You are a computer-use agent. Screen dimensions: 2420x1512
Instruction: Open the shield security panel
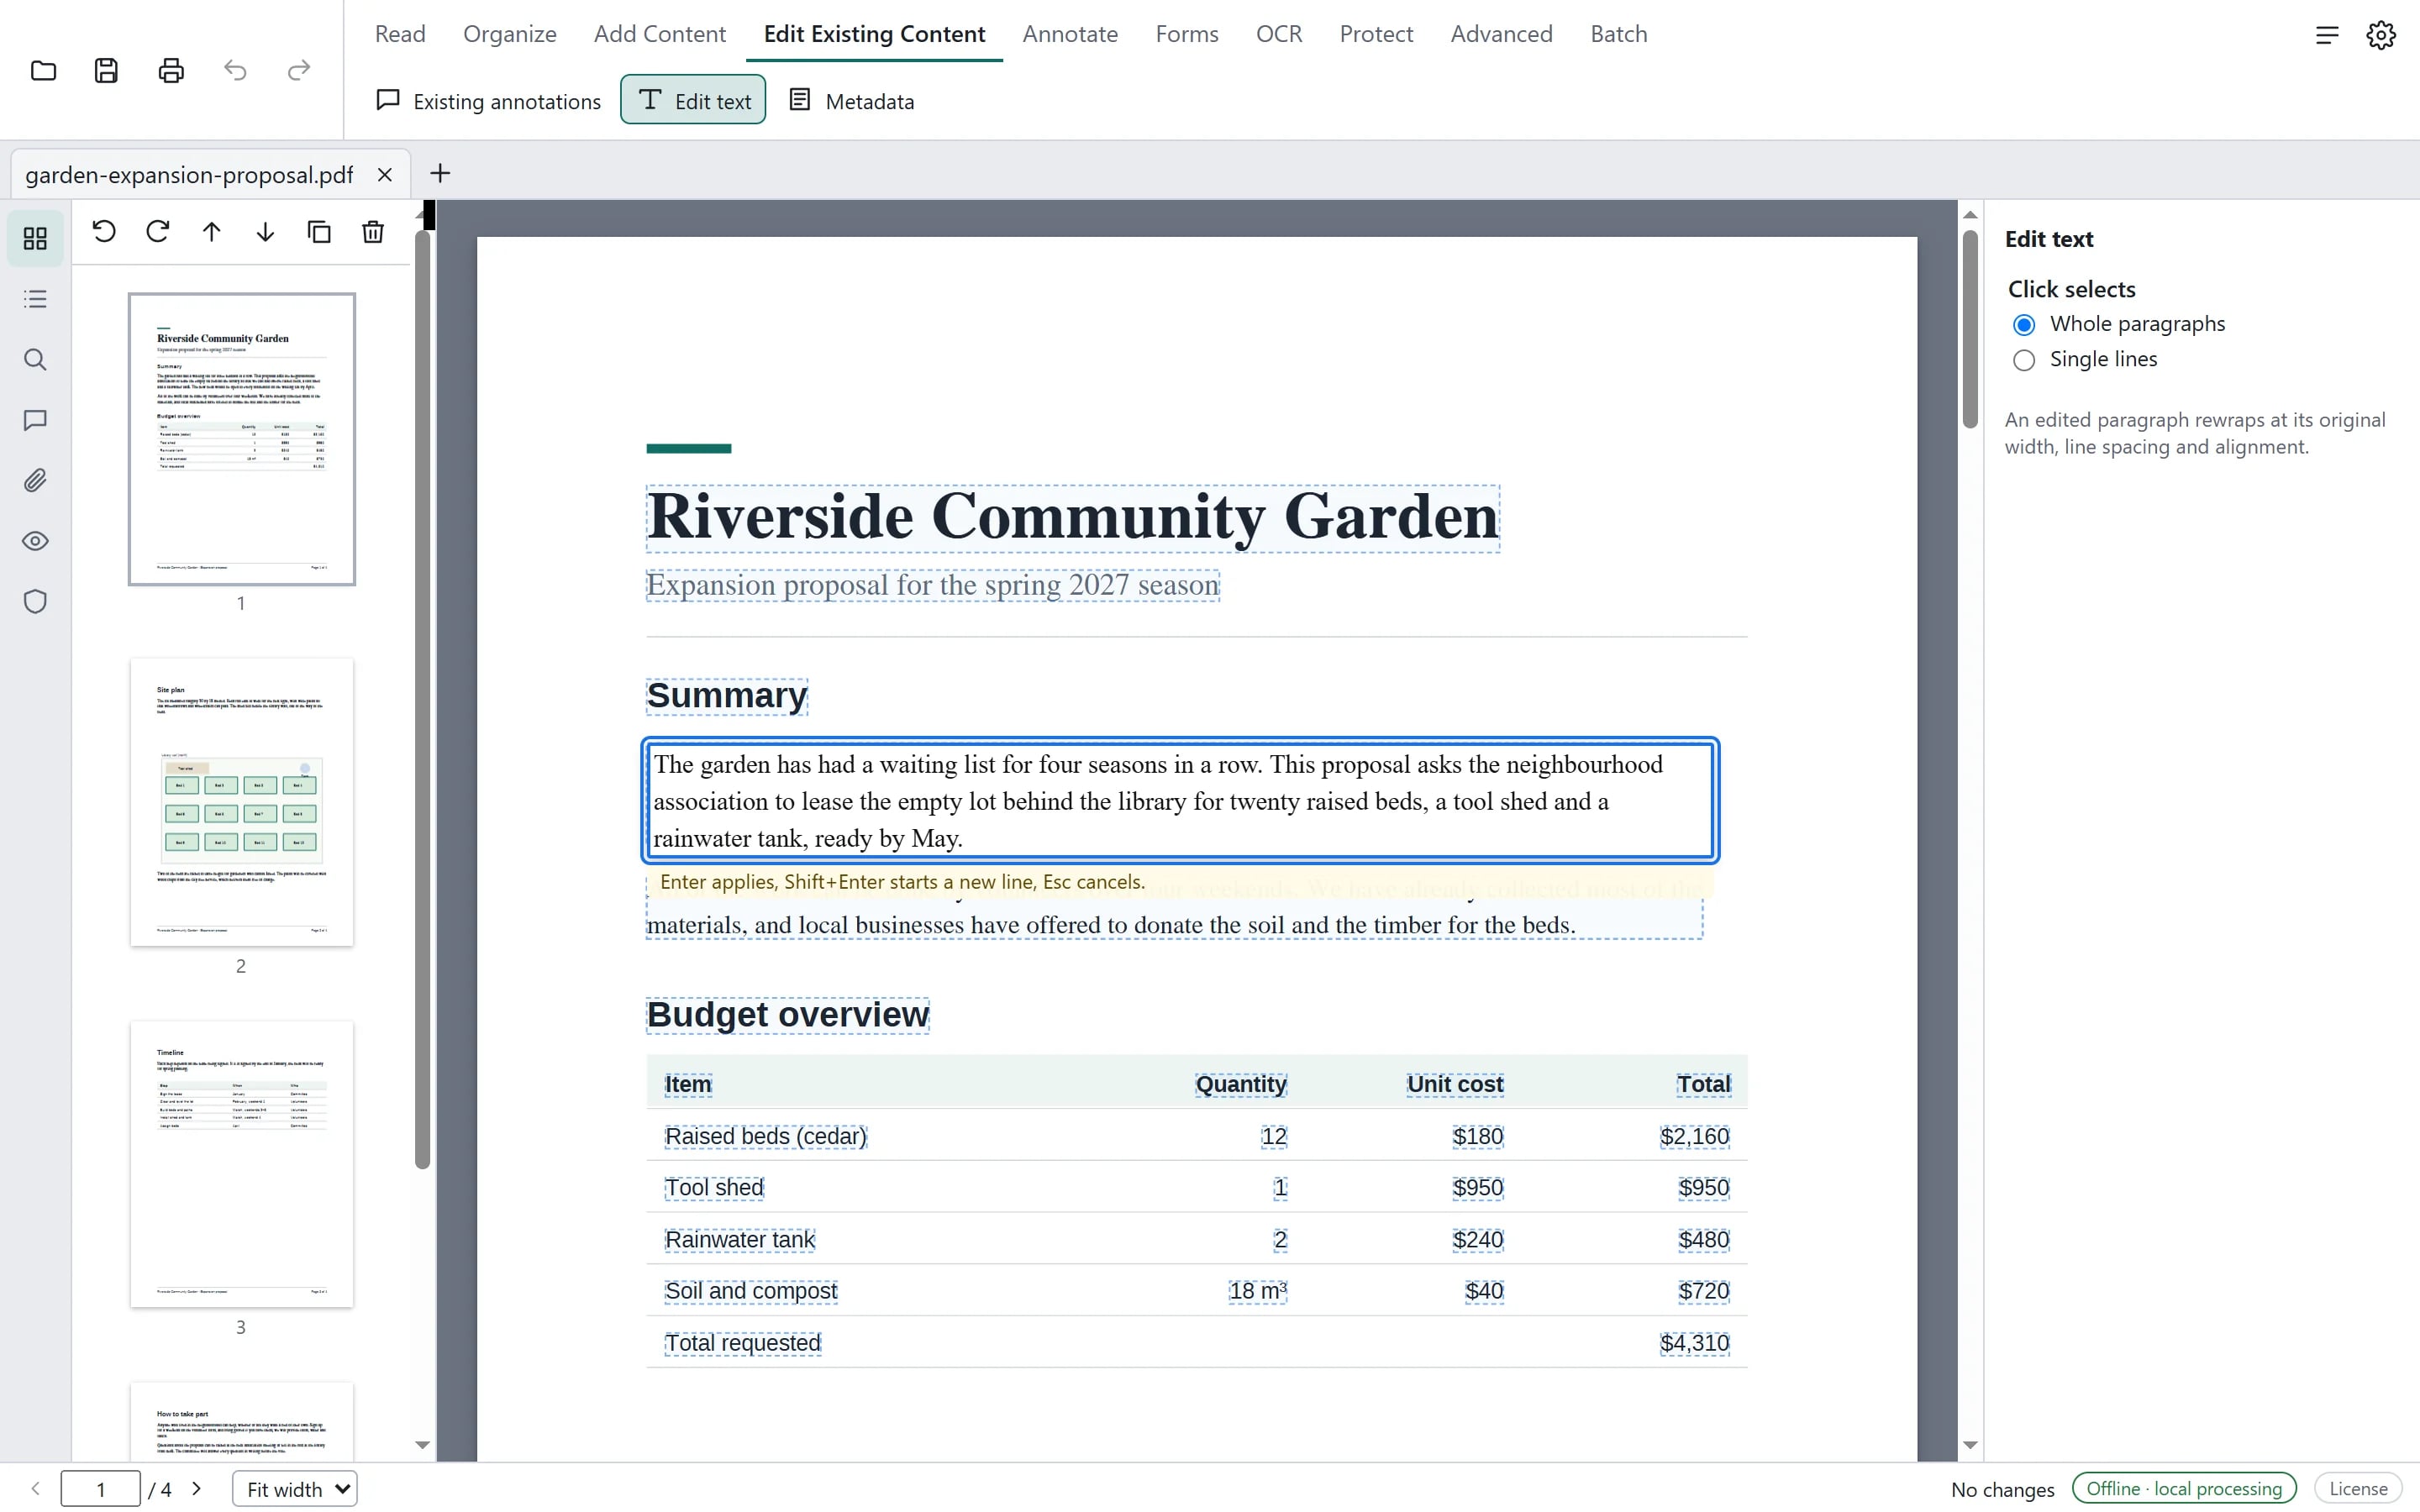point(35,602)
